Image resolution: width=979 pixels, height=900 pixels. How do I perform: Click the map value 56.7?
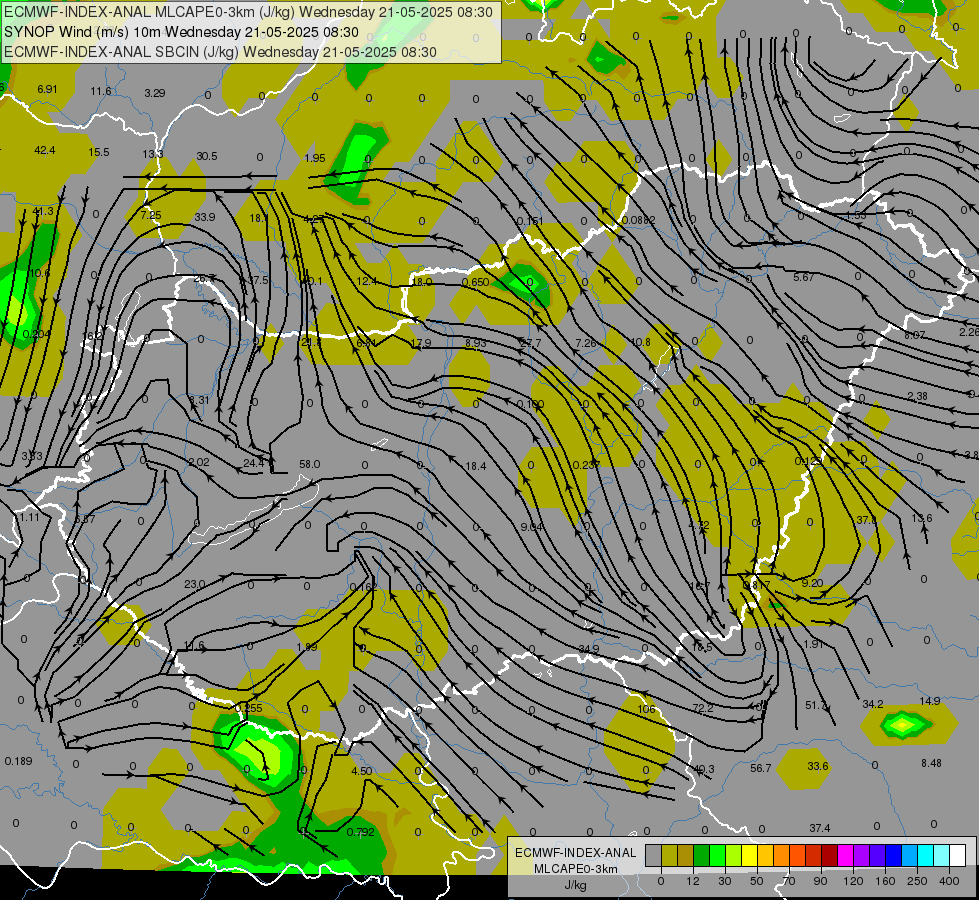(x=760, y=768)
